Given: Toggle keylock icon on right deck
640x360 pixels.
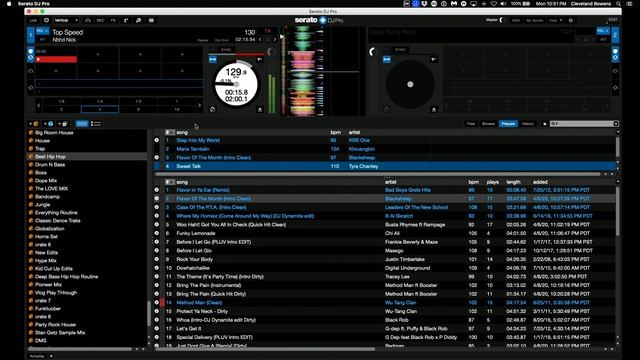Looking at the screenshot, I should pos(387,60).
